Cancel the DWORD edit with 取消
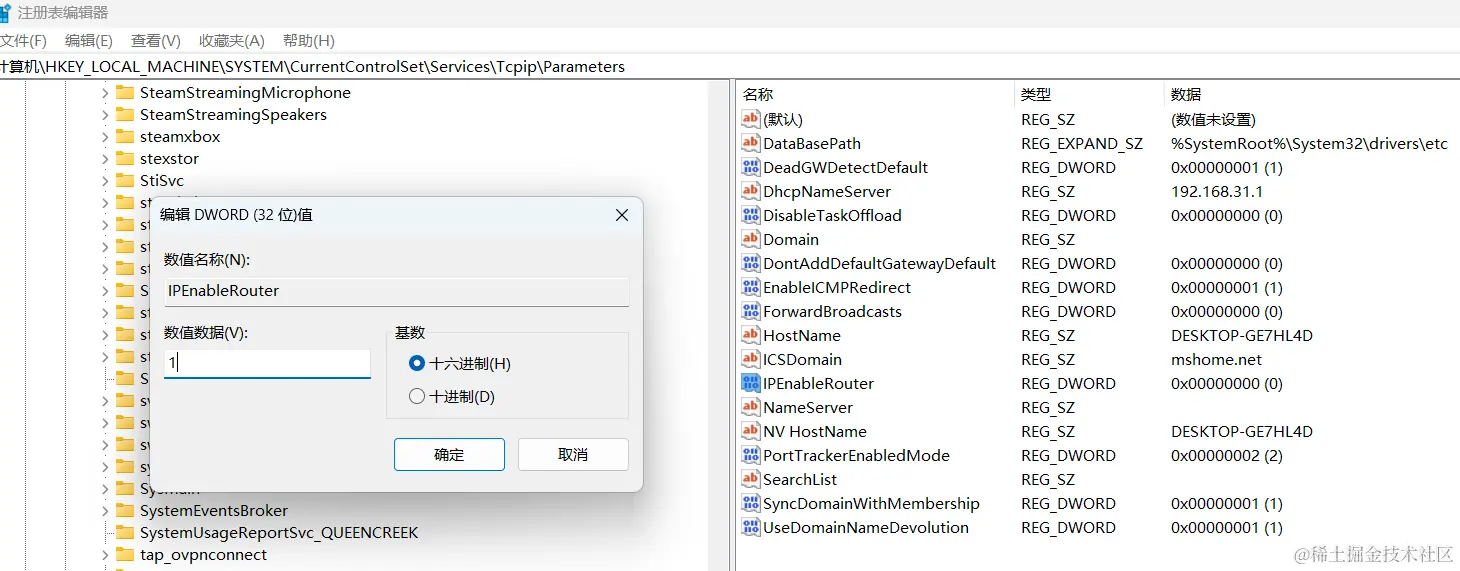 (x=573, y=454)
